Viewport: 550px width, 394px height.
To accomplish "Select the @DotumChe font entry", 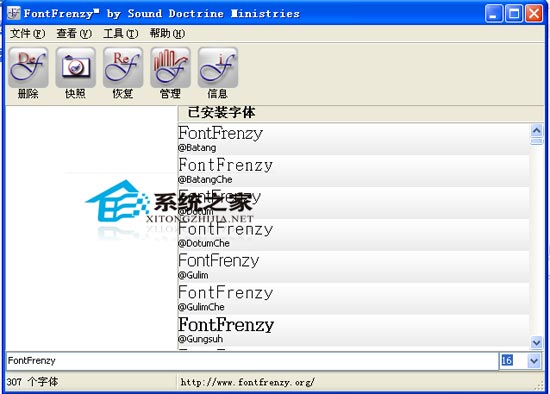I will 354,235.
